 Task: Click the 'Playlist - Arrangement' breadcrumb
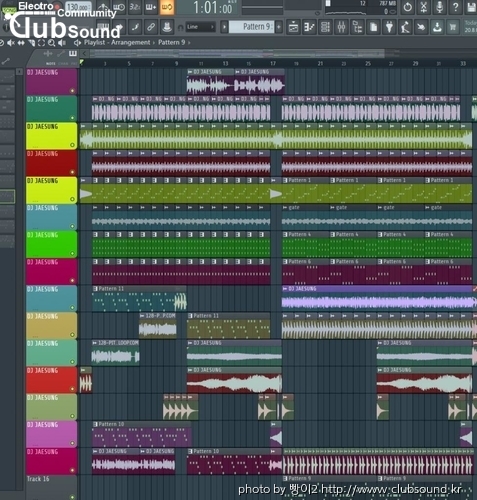[x=117, y=43]
